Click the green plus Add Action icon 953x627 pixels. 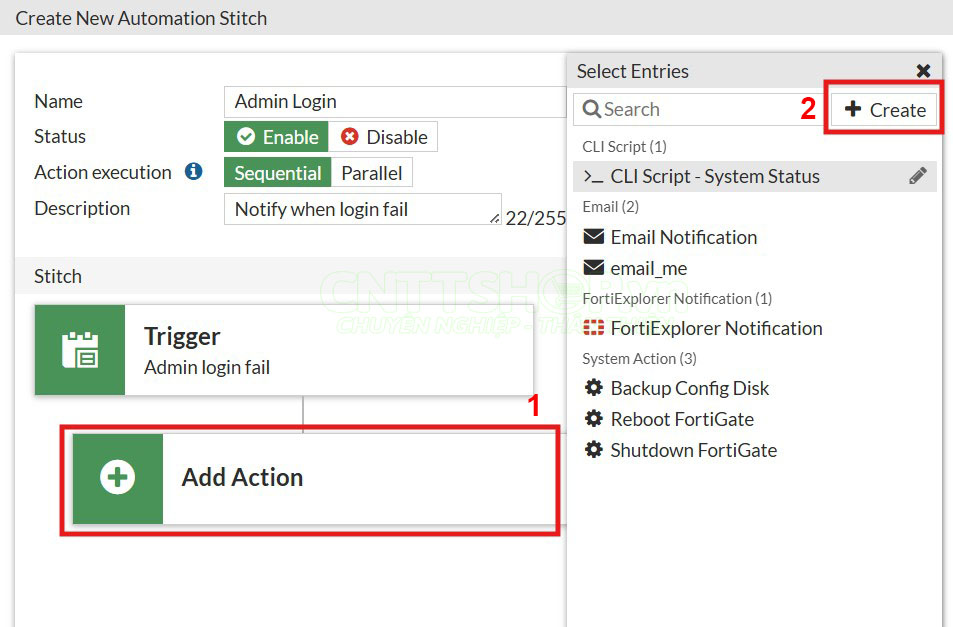tap(118, 478)
